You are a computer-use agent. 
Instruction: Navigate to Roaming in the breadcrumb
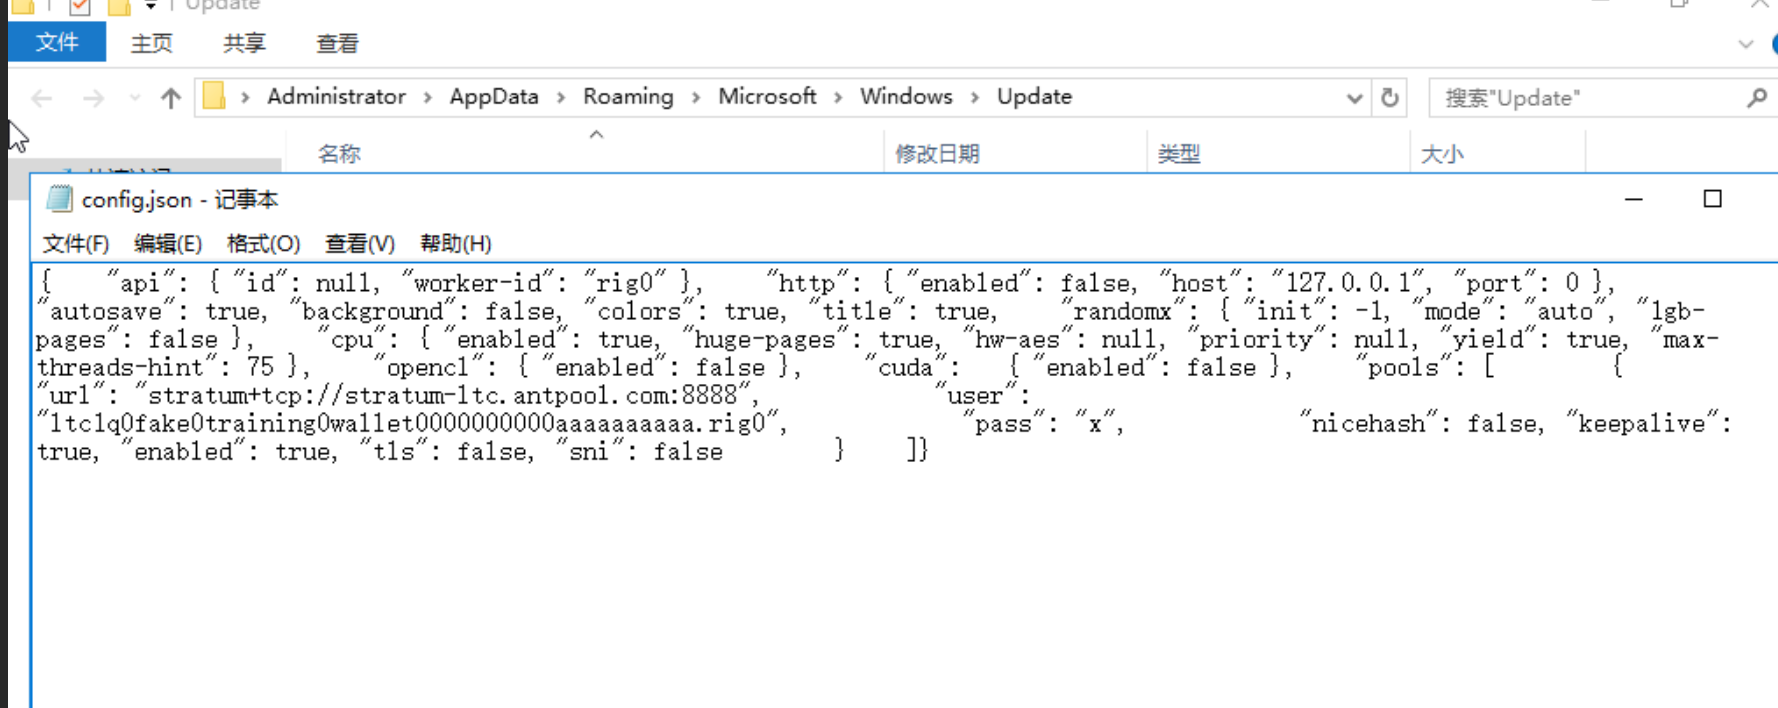[x=628, y=96]
